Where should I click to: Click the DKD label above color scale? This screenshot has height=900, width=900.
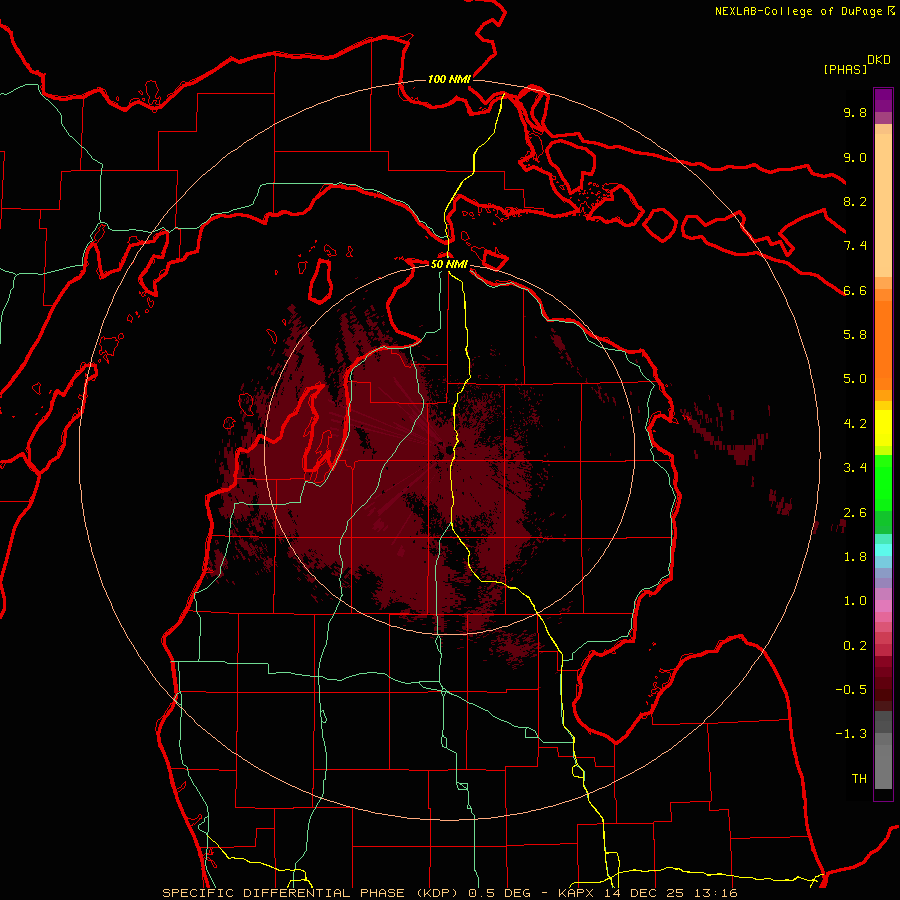tap(879, 60)
